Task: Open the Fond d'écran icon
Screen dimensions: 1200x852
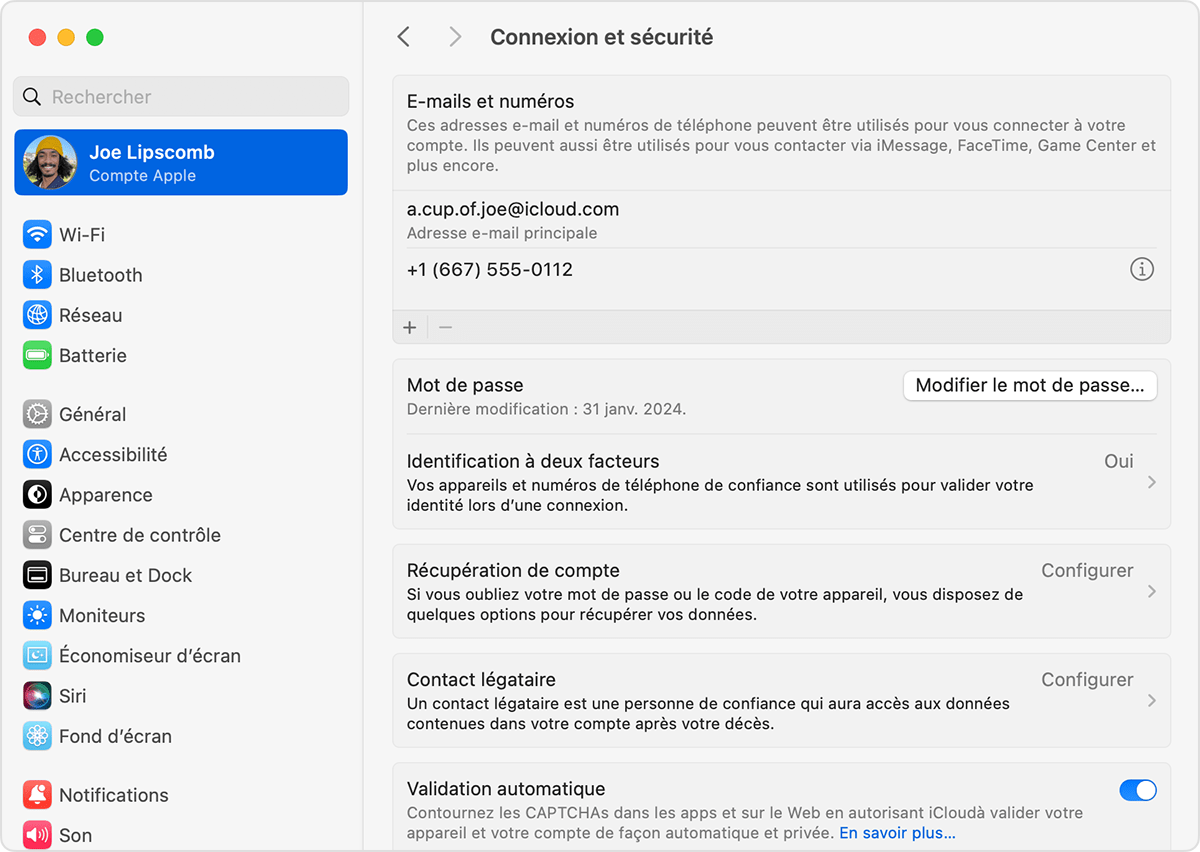Action: [x=37, y=736]
